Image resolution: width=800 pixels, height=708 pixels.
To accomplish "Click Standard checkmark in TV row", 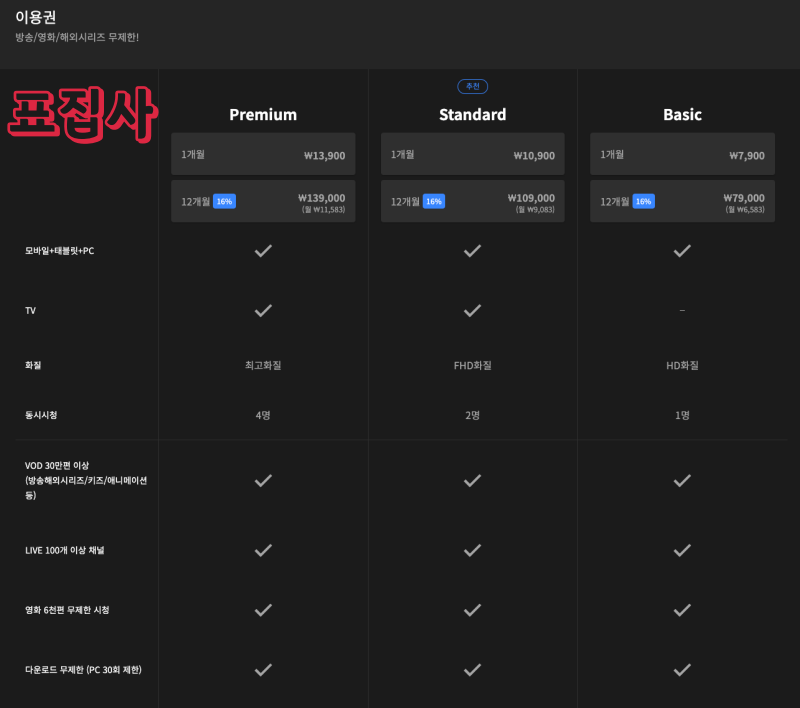I will [472, 311].
